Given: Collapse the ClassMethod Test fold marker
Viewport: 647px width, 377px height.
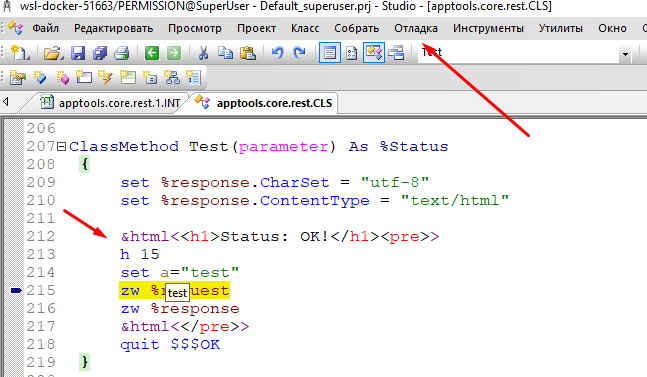Looking at the screenshot, I should click(61, 146).
